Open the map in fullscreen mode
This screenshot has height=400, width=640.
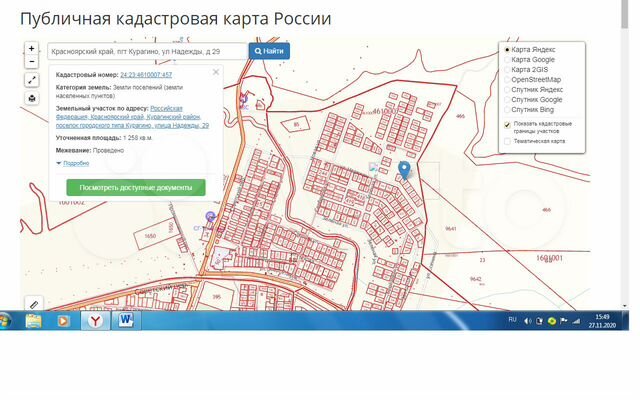coord(31,80)
